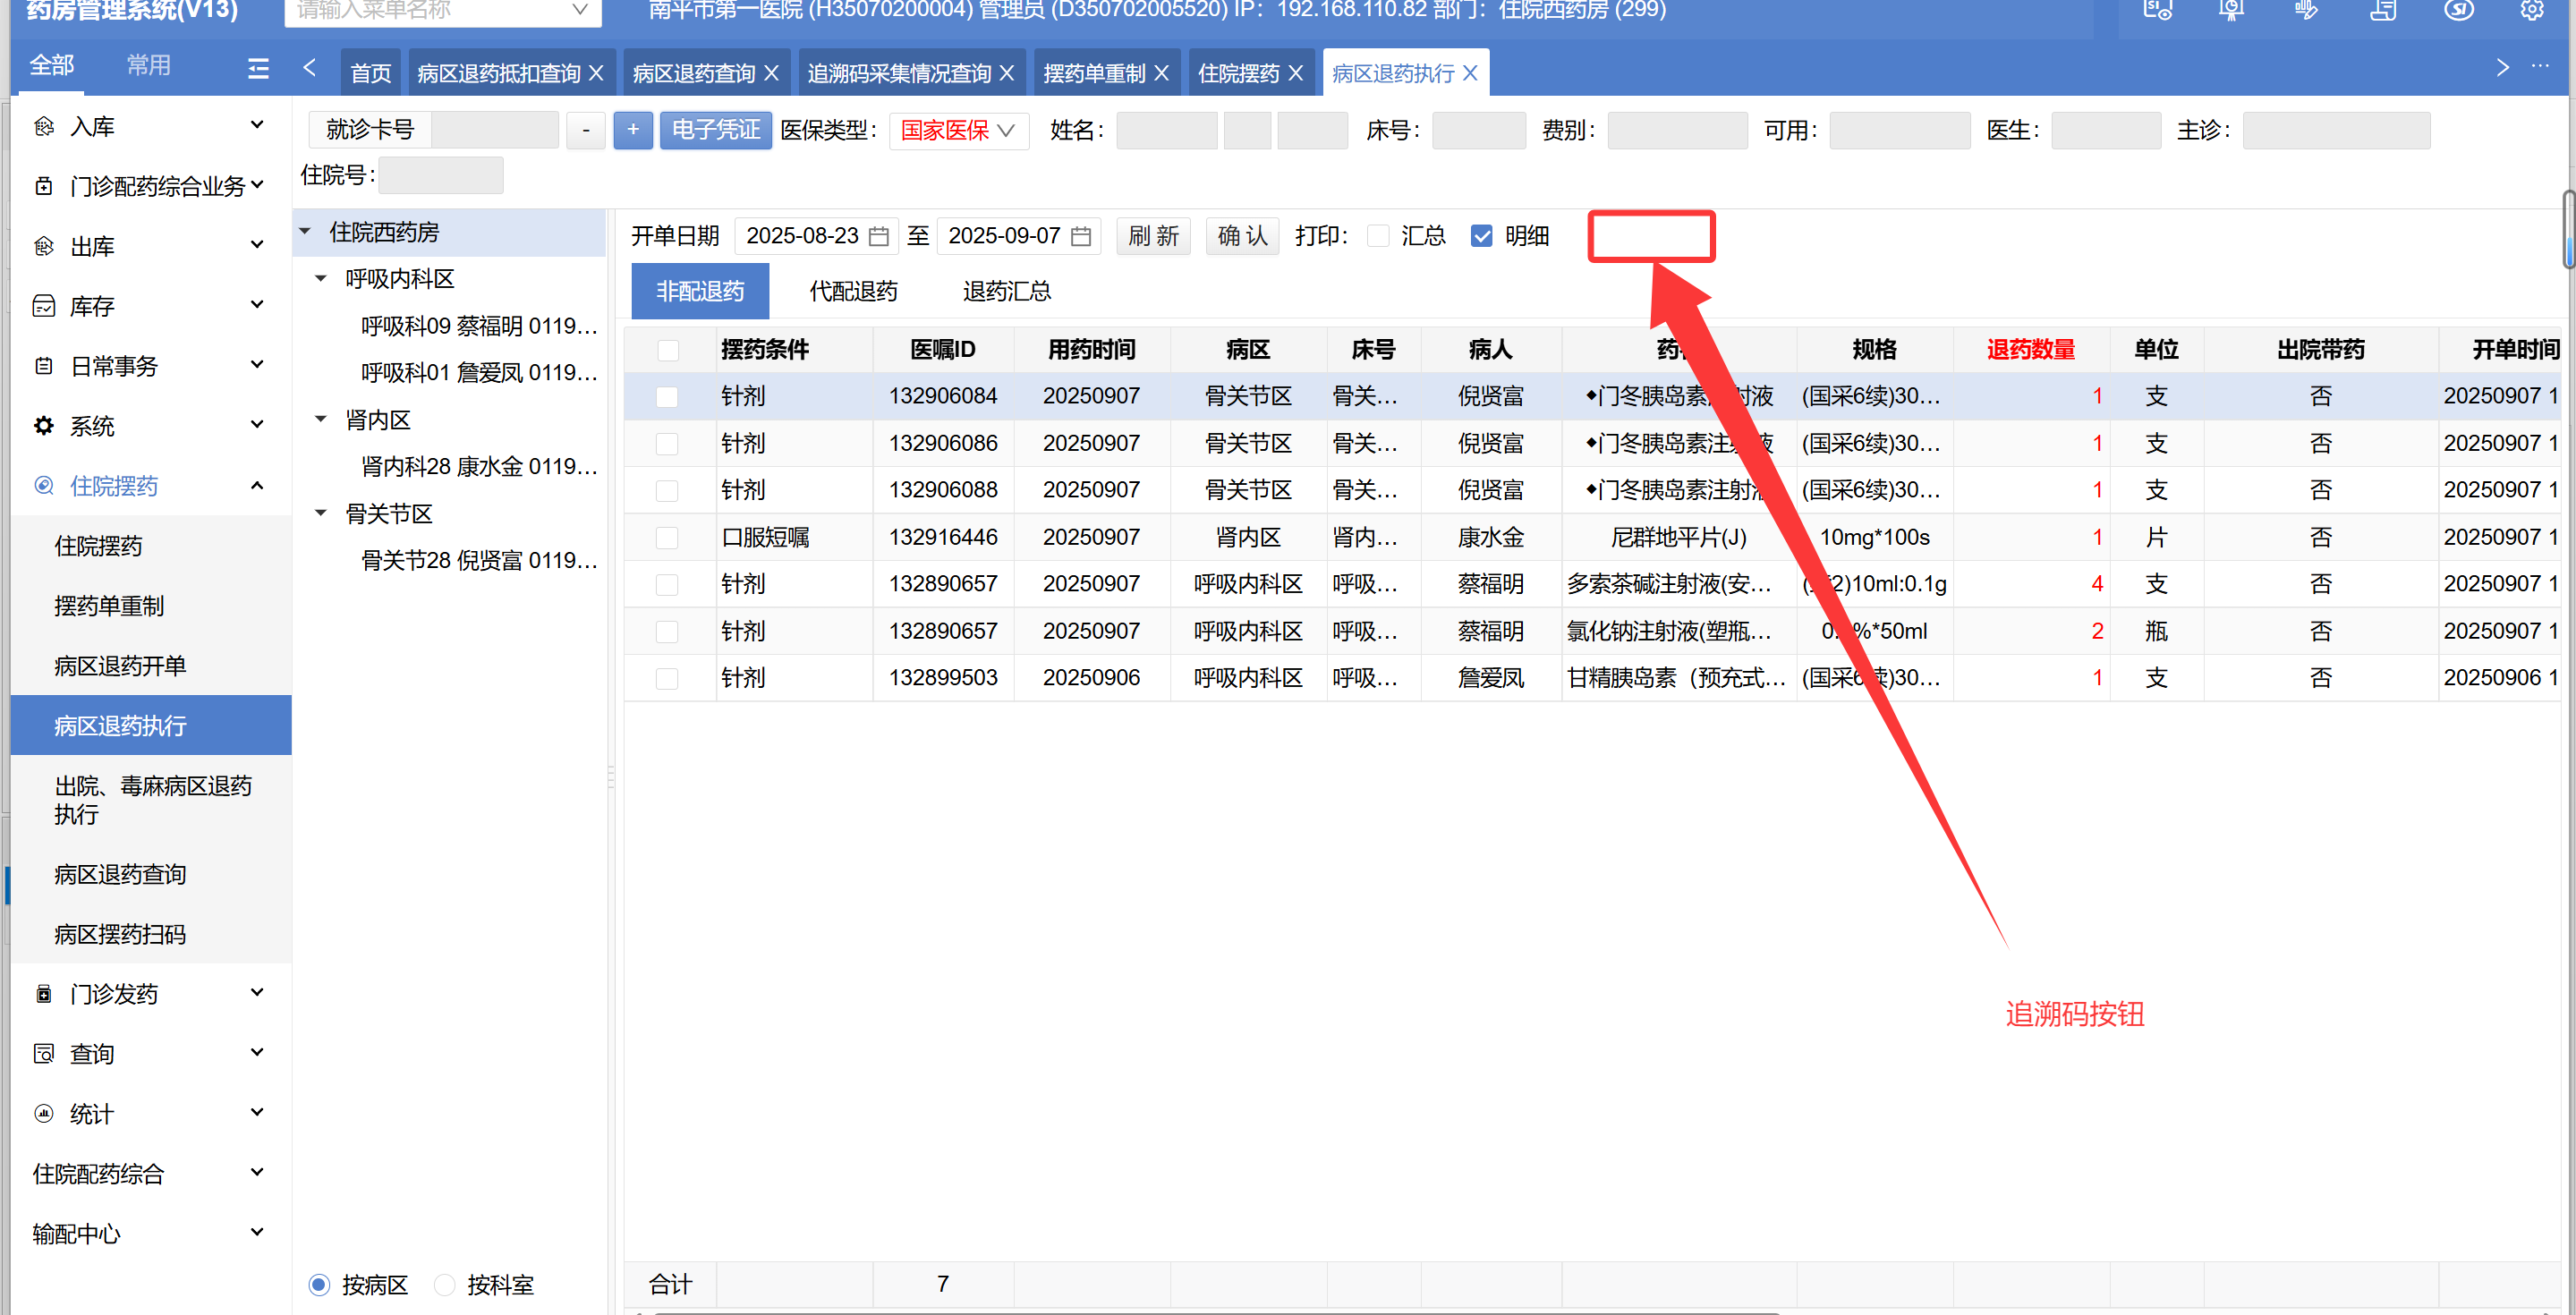Viewport: 2576px width, 1315px height.
Task: Click the blue plus button beside card number
Action: click(632, 130)
